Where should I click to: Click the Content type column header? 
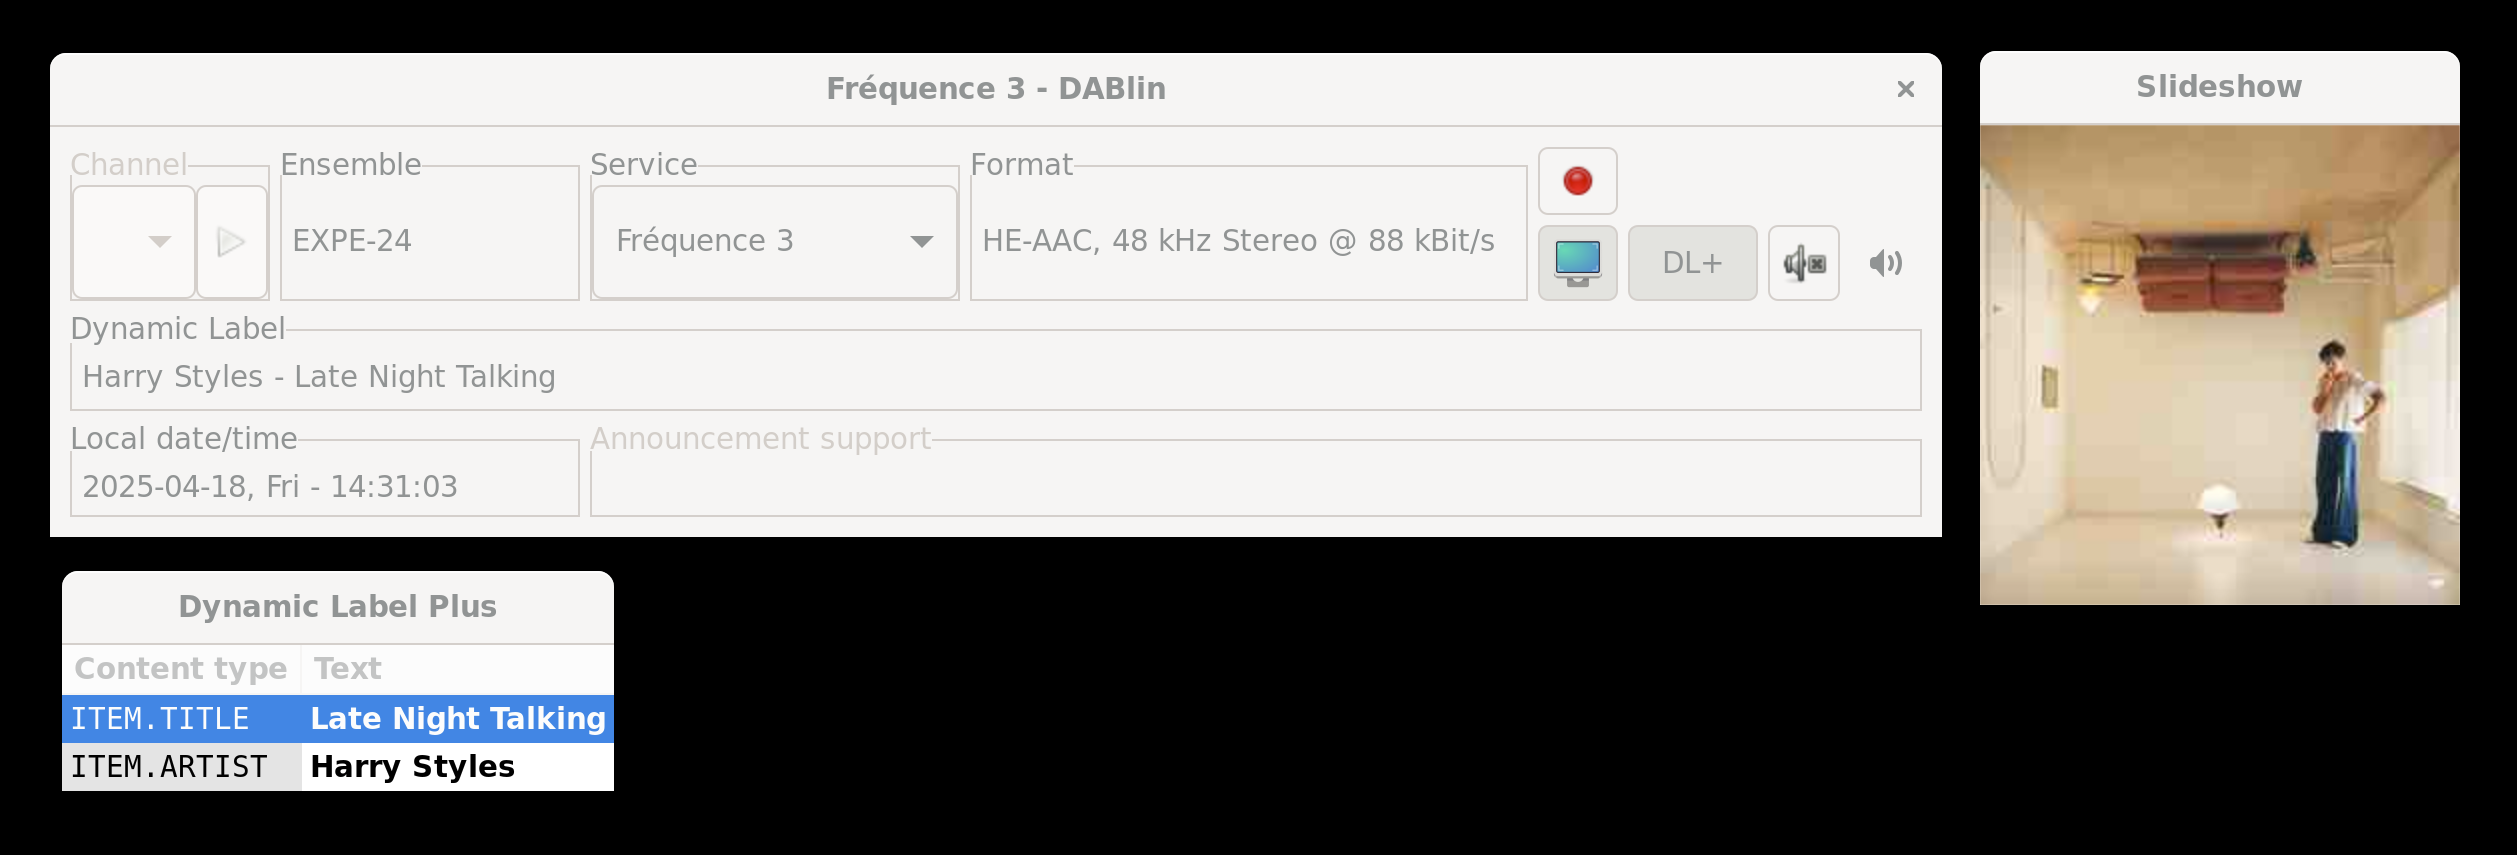(x=181, y=669)
